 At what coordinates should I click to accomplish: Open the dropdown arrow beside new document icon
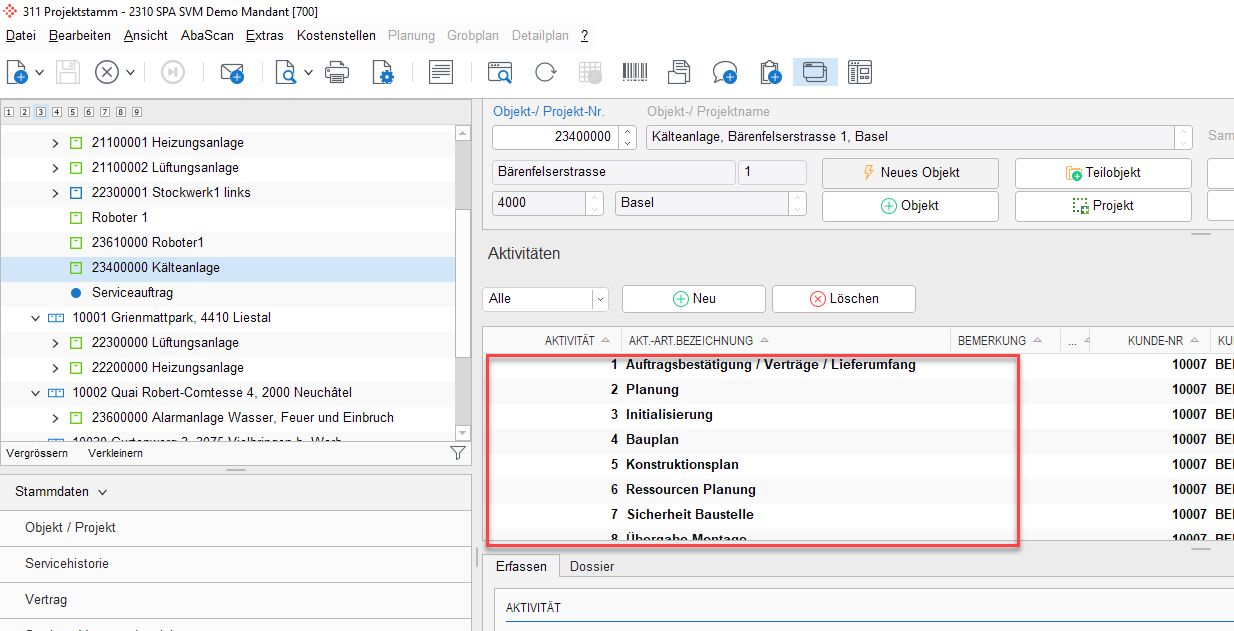[39, 72]
